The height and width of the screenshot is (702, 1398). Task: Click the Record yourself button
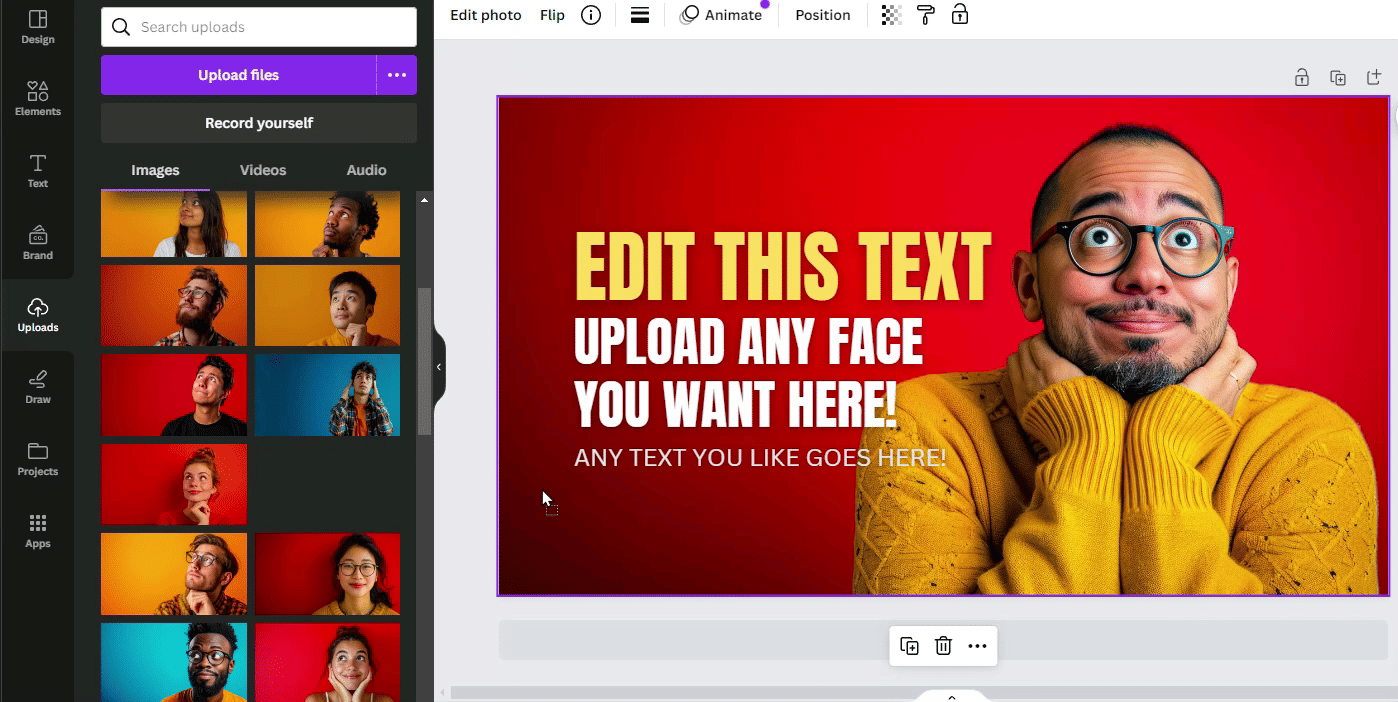(x=259, y=123)
